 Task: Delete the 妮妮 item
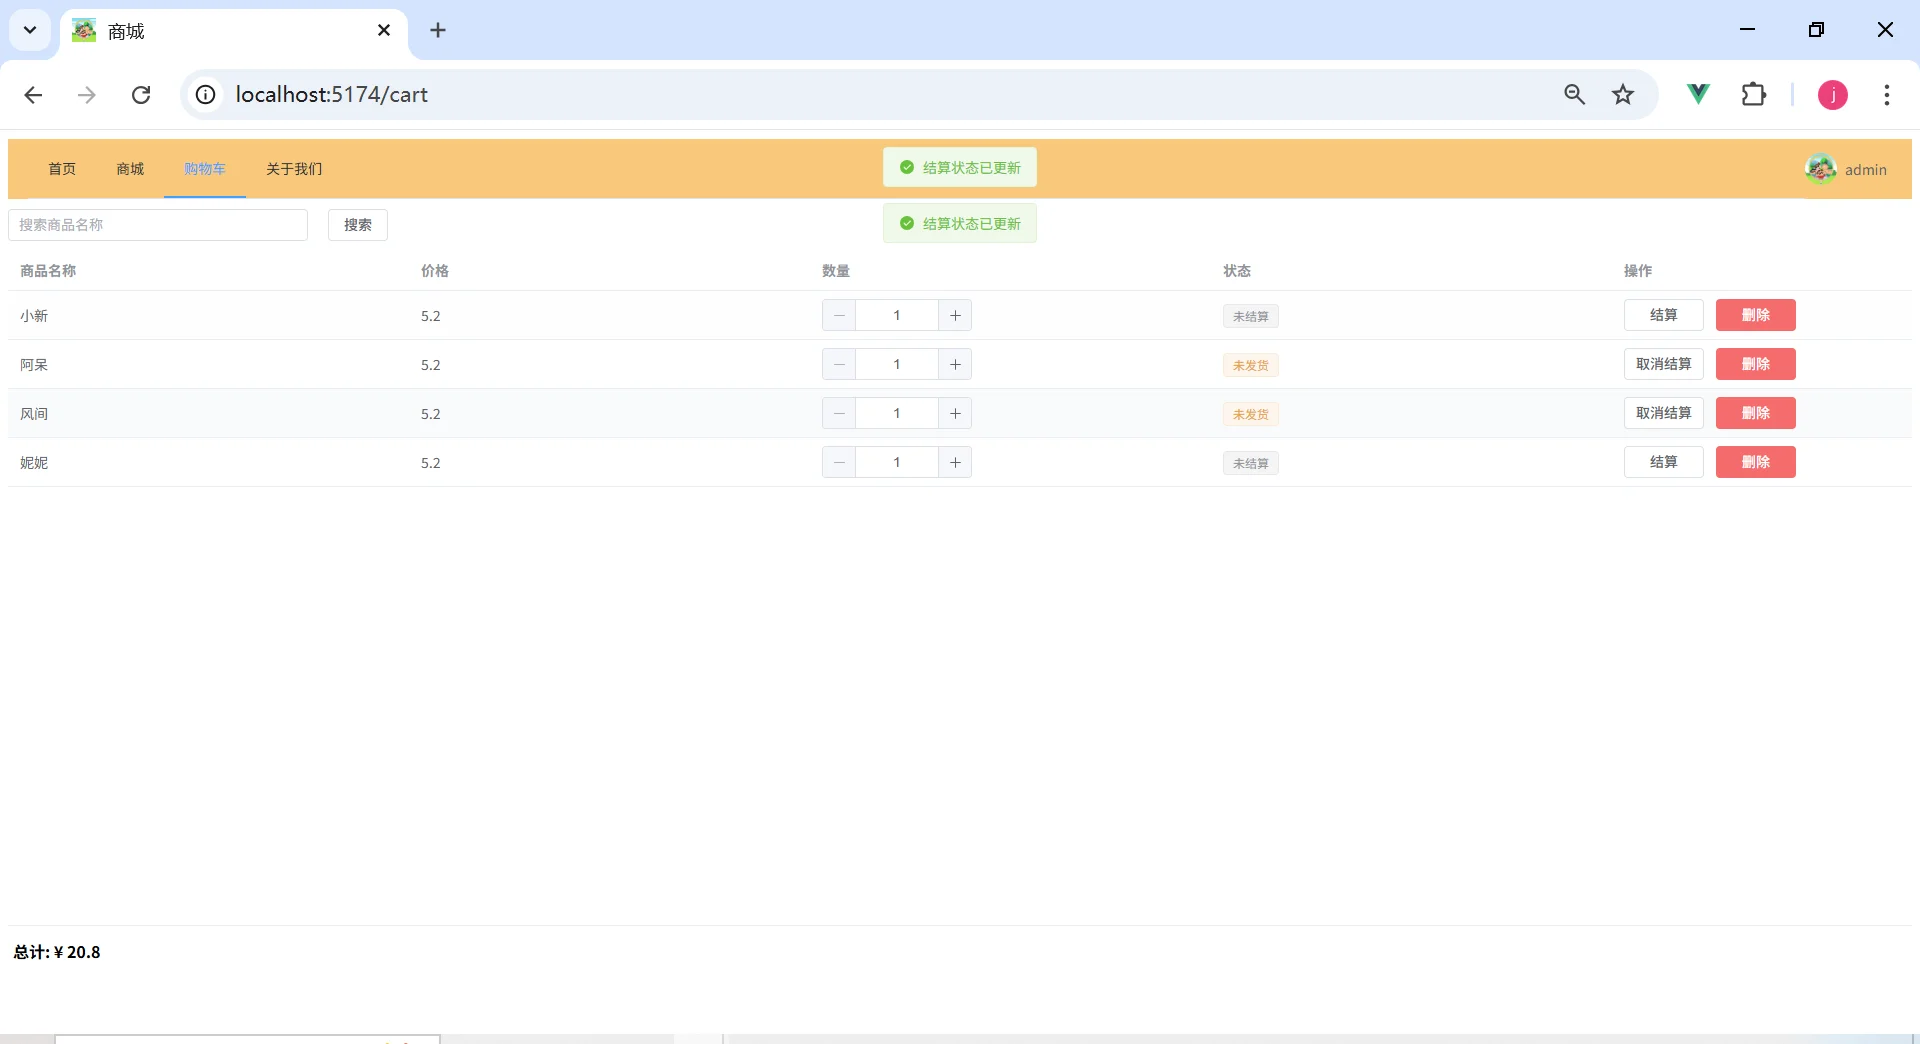1755,462
